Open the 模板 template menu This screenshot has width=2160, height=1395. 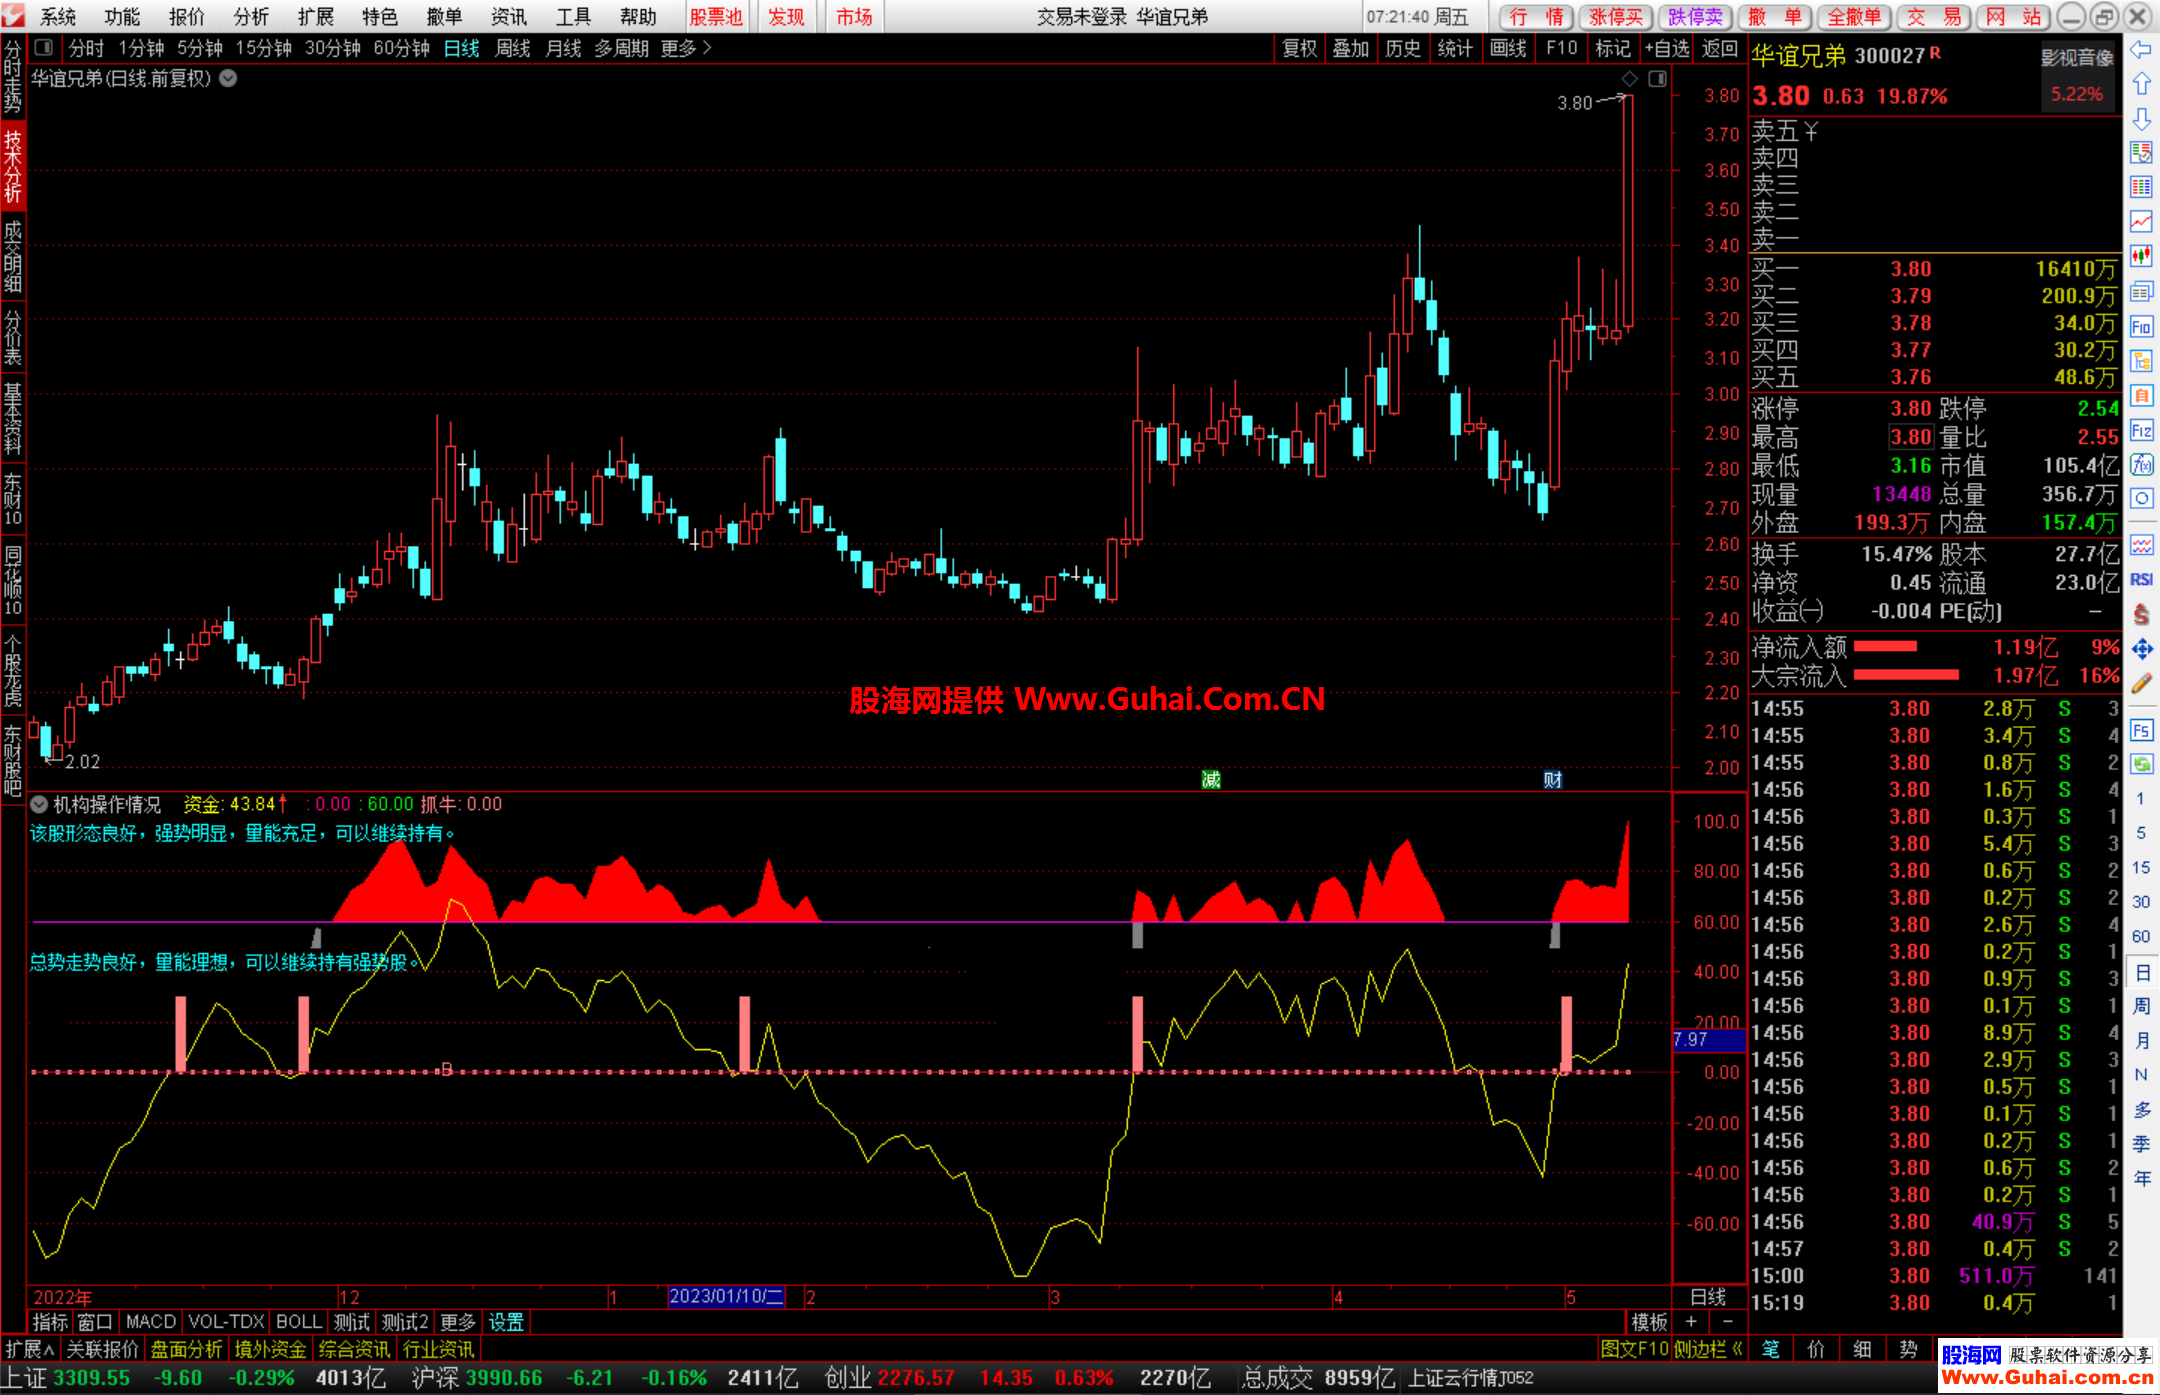click(x=1649, y=1322)
